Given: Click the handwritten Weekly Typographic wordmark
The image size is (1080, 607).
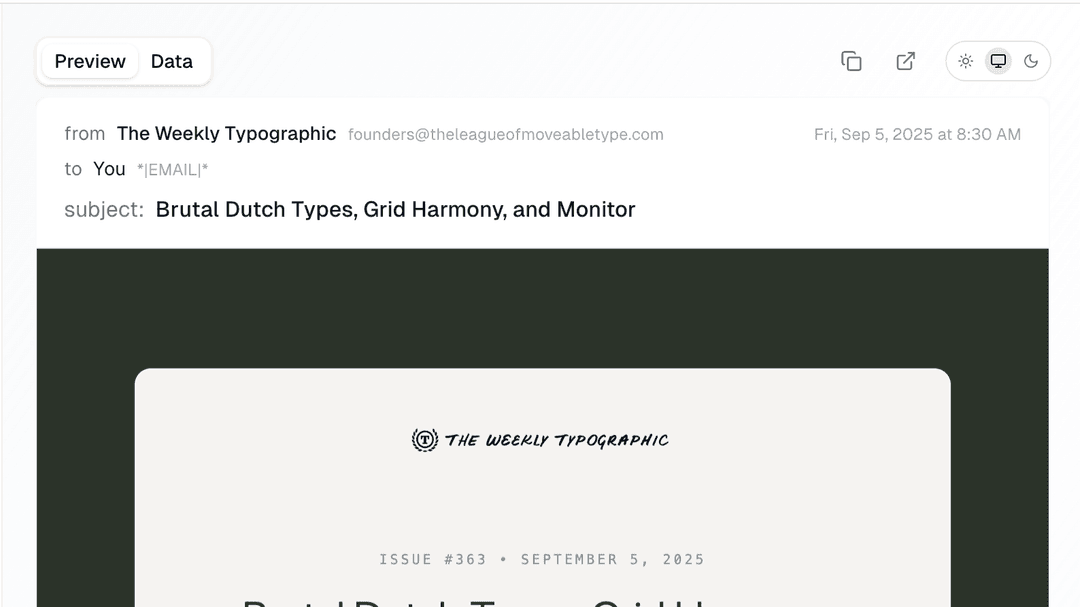Looking at the screenshot, I should (x=557, y=440).
